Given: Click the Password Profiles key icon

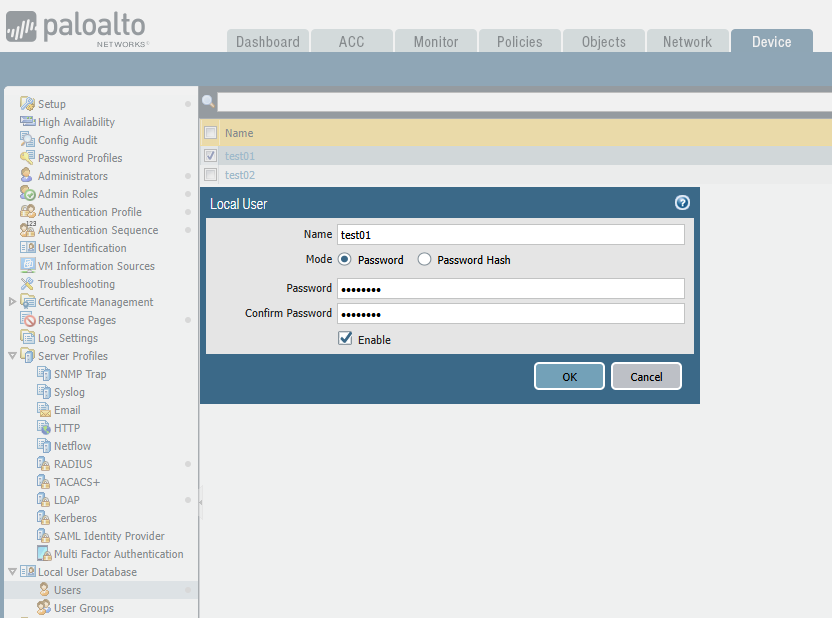Looking at the screenshot, I should point(28,158).
